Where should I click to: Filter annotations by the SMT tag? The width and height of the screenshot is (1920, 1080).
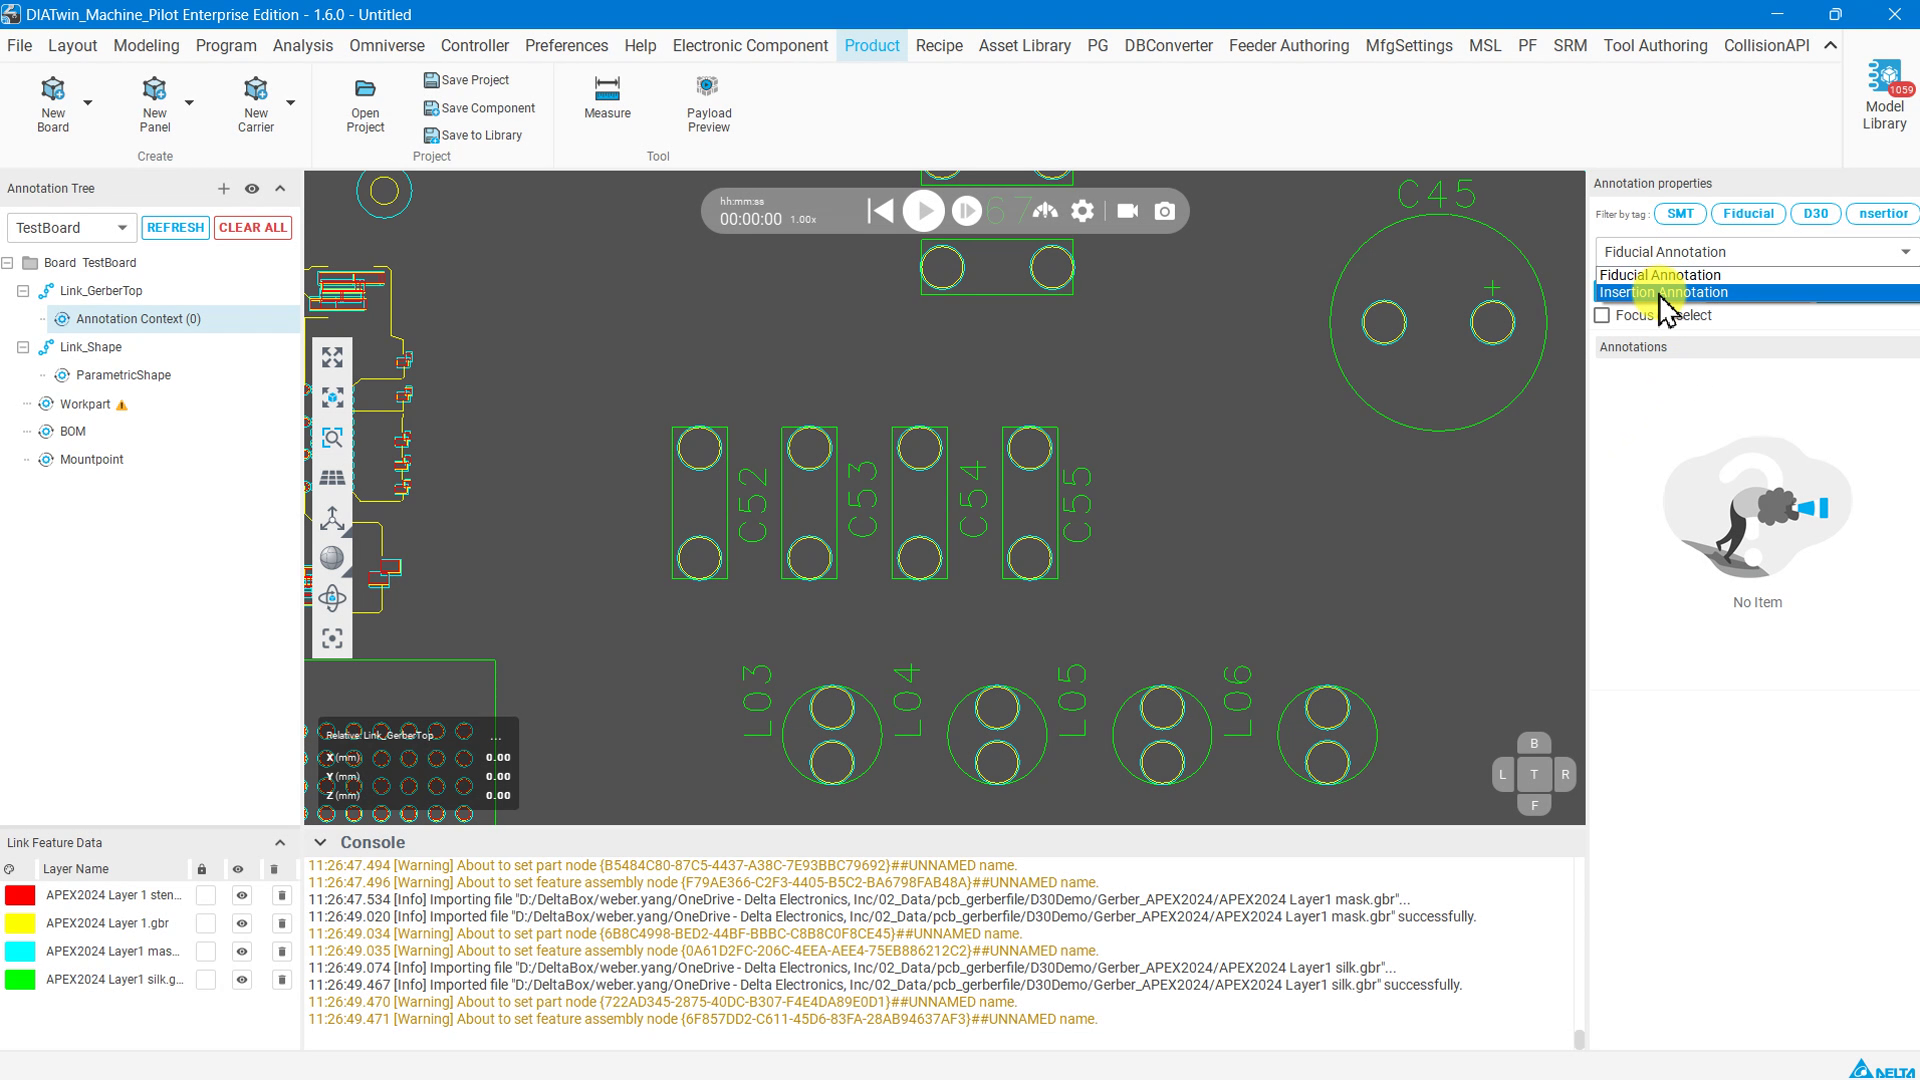click(x=1680, y=214)
